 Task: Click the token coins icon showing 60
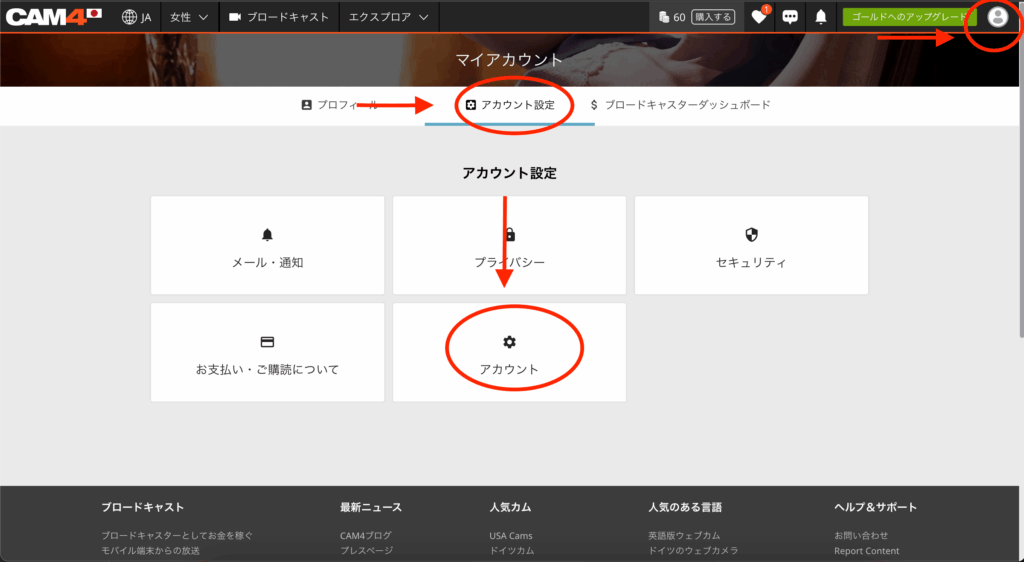pos(664,17)
